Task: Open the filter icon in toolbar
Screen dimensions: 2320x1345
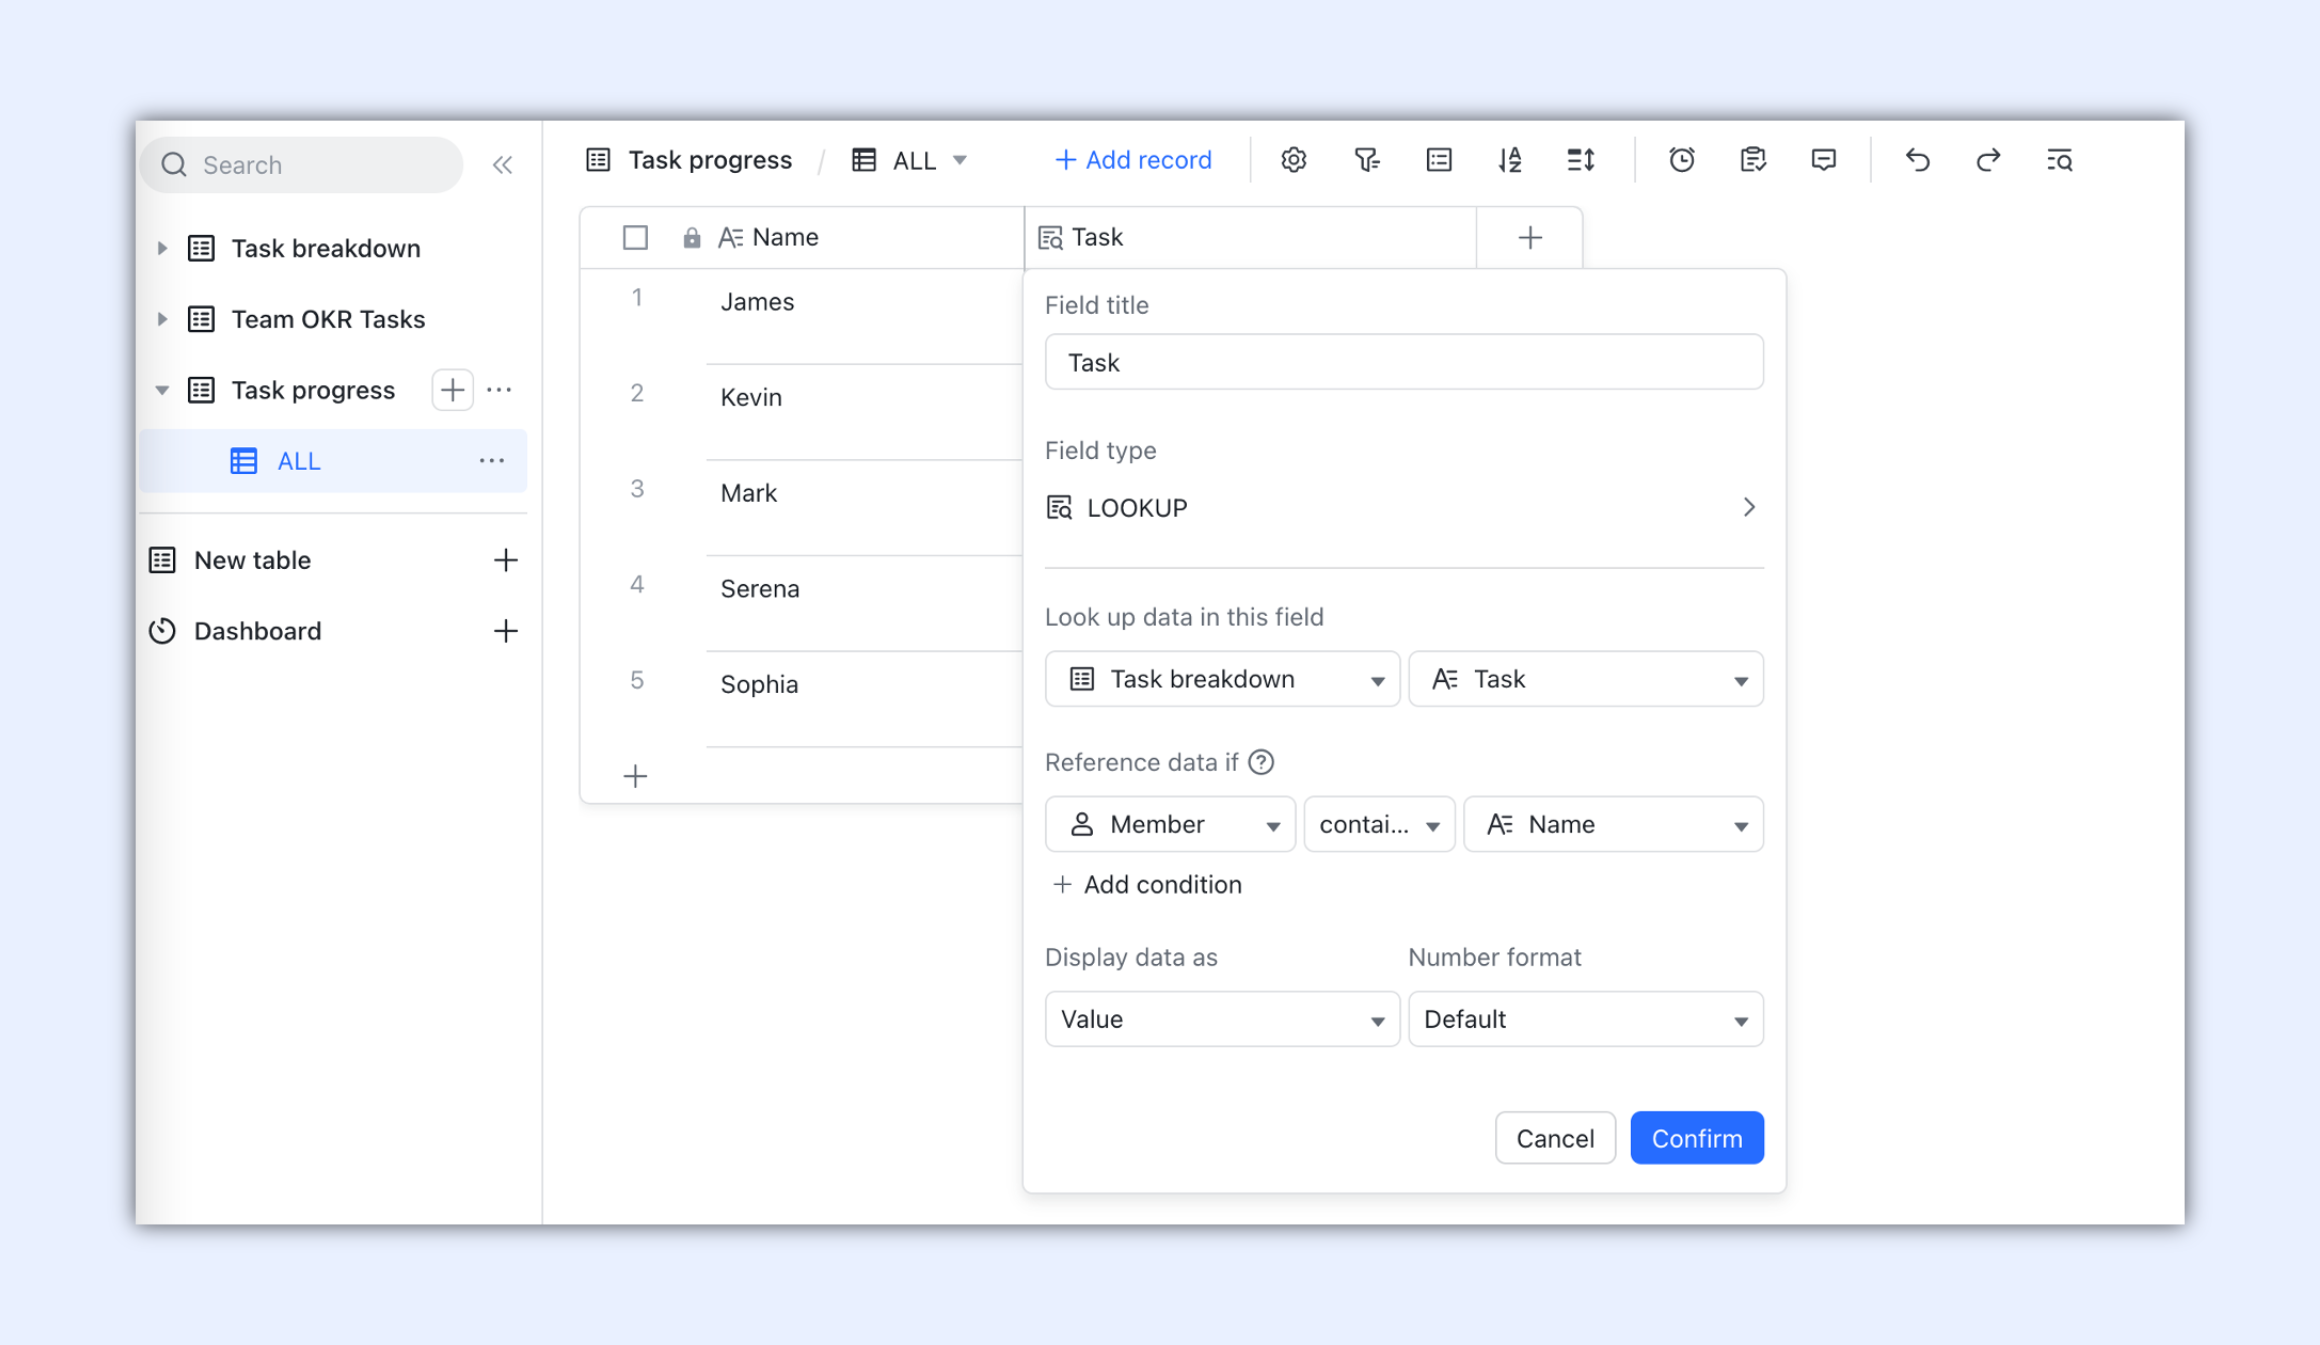Action: pyautogui.click(x=1366, y=160)
